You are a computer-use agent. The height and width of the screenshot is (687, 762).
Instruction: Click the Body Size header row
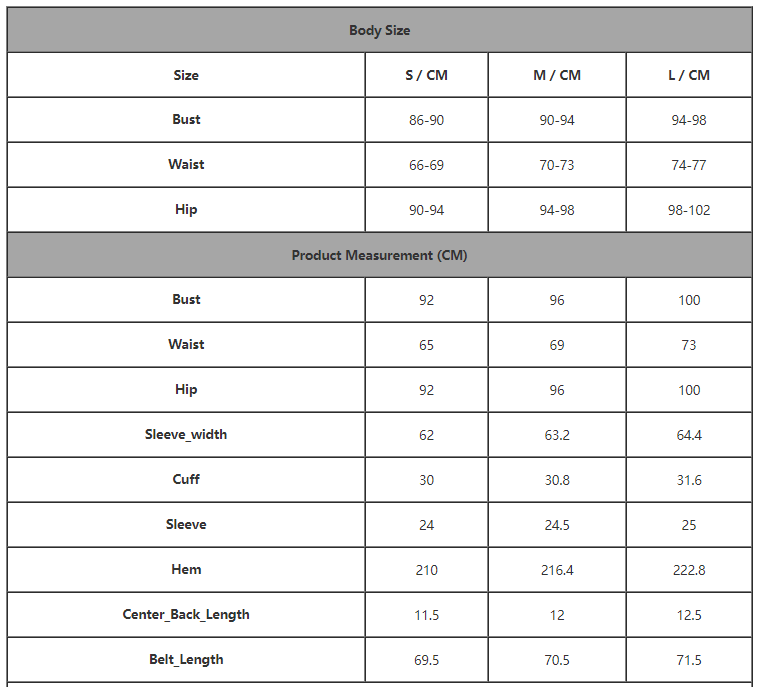point(380,30)
